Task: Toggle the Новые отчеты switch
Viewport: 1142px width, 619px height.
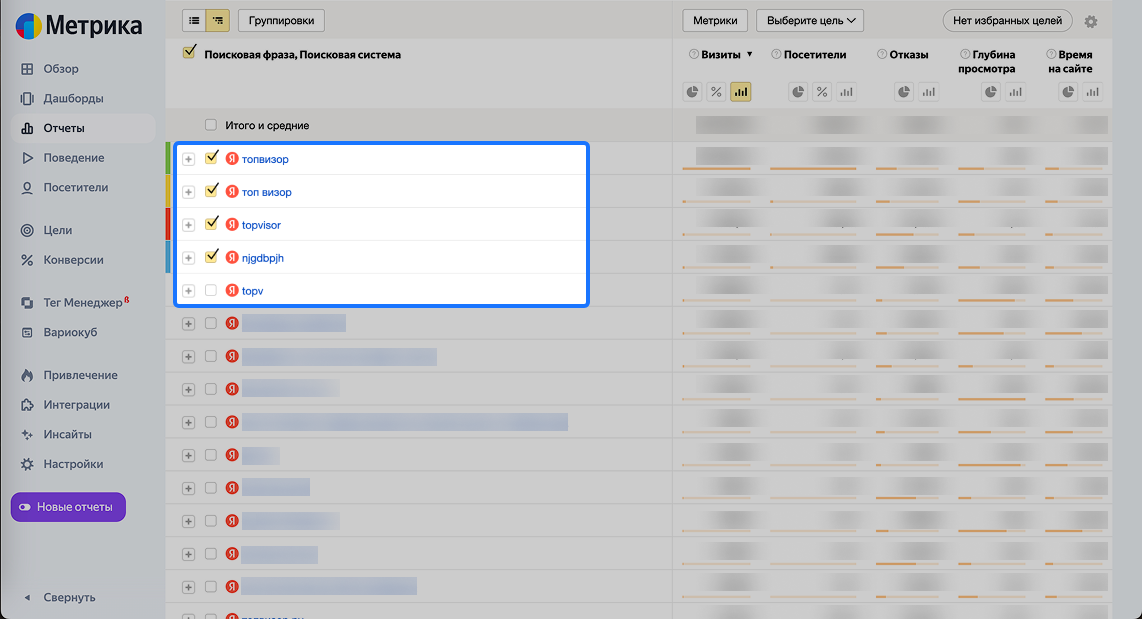Action: [x=25, y=507]
